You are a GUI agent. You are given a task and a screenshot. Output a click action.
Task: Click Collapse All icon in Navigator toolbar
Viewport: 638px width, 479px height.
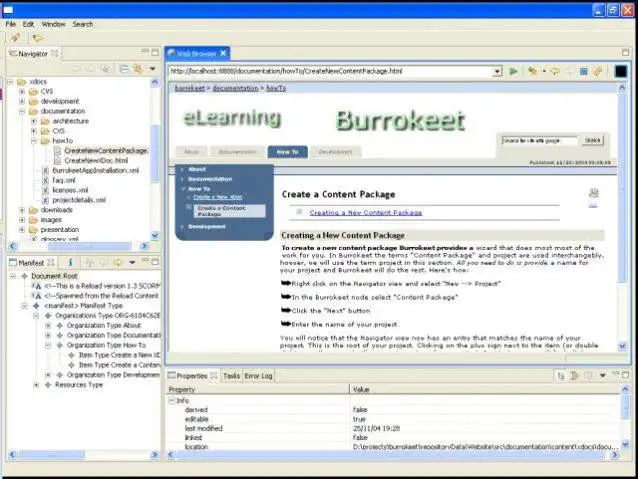click(124, 69)
